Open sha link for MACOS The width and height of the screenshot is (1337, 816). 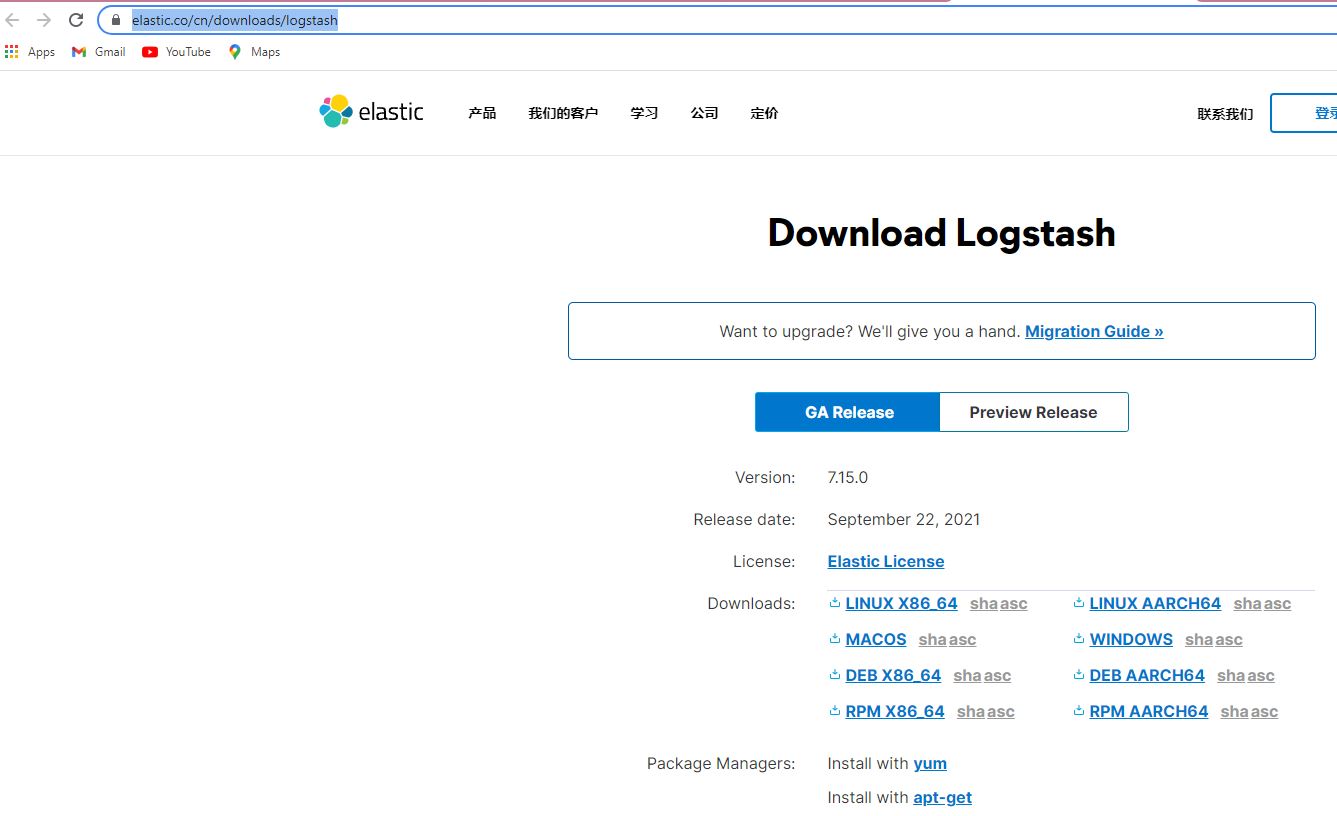[932, 639]
